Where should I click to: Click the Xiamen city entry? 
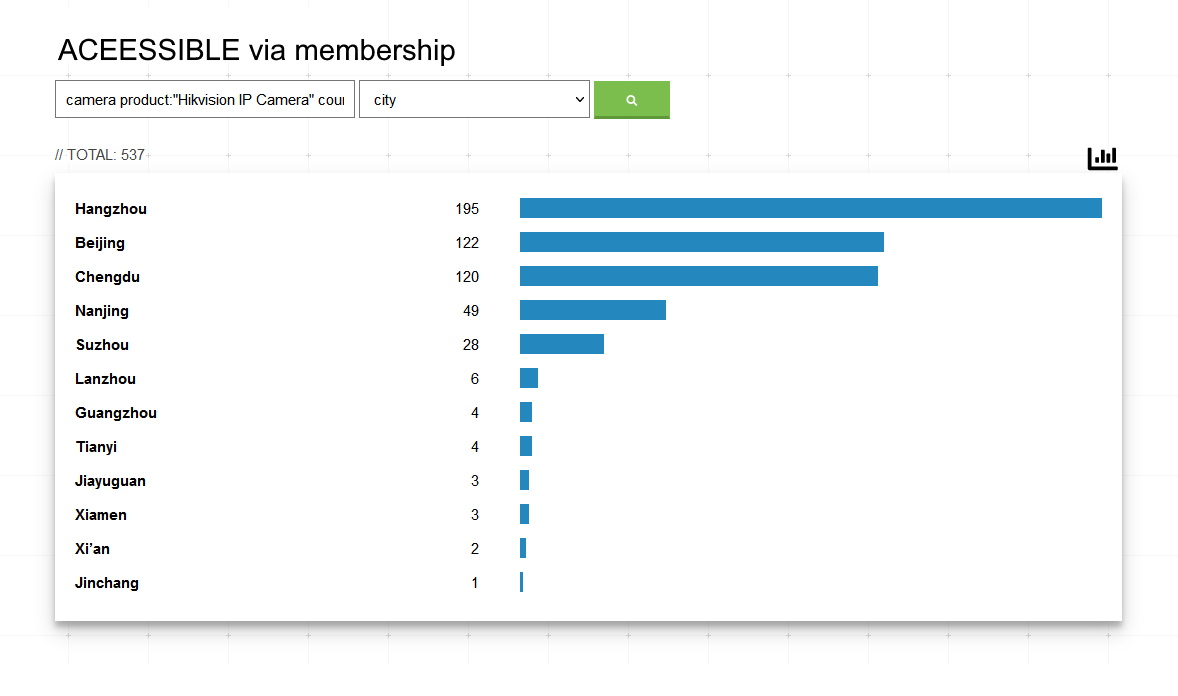[x=101, y=515]
